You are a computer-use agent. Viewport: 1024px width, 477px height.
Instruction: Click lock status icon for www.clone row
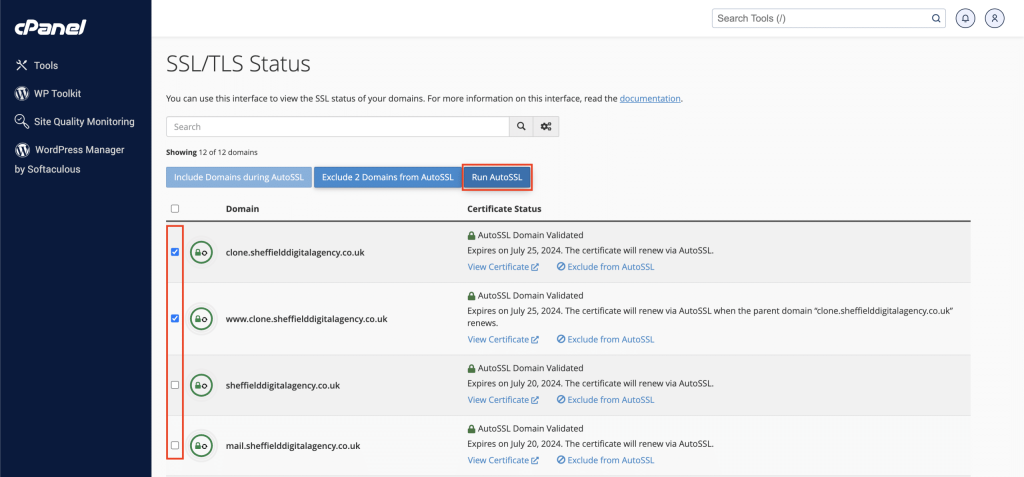point(201,319)
